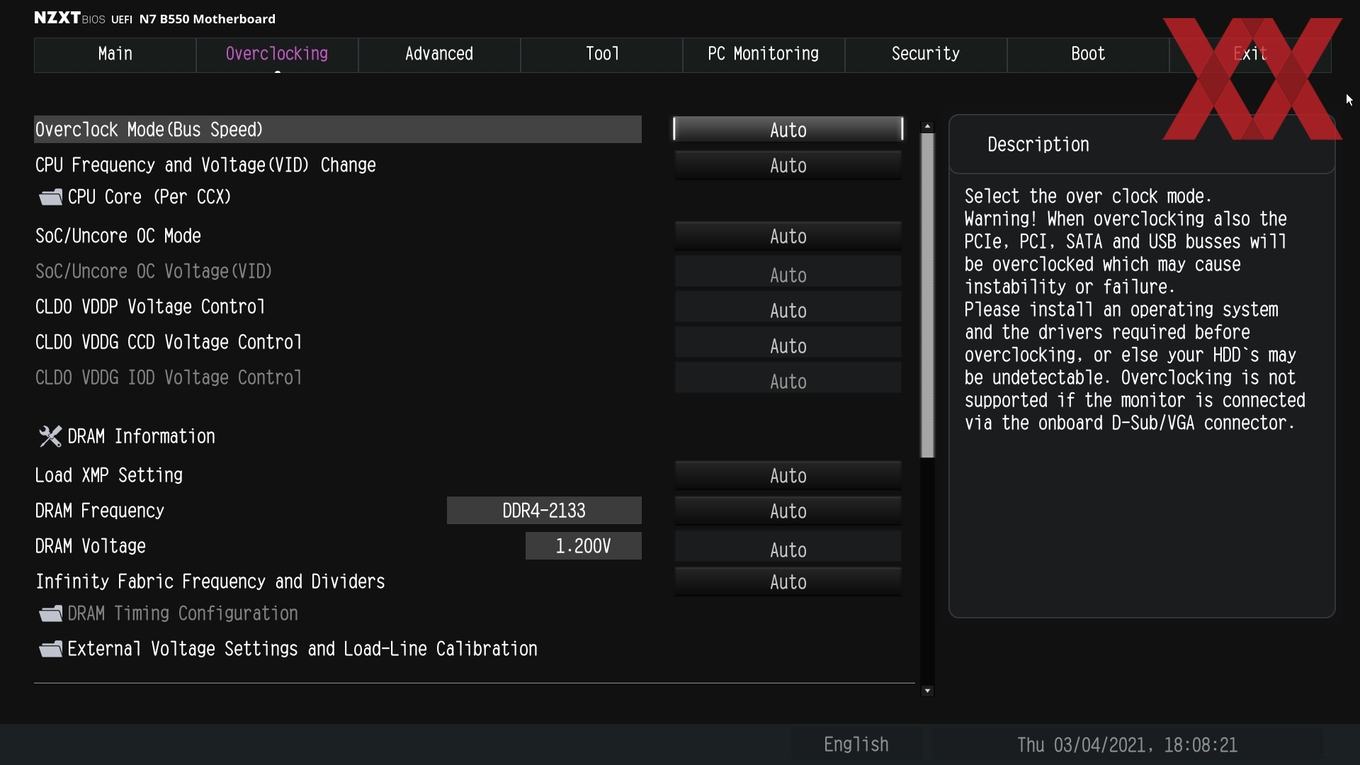The width and height of the screenshot is (1360, 765).
Task: Click the scrollbar up arrow
Action: point(927,126)
